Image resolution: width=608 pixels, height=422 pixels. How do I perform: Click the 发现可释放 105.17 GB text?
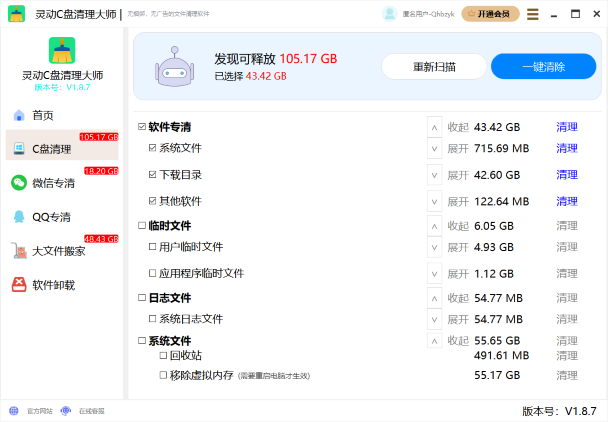276,59
